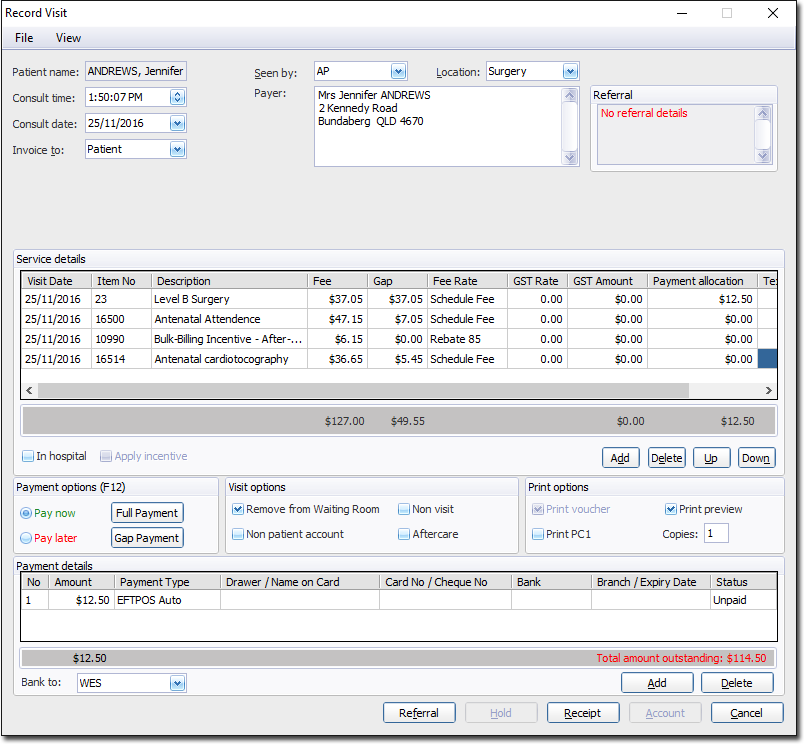This screenshot has height=744, width=804.
Task: Toggle the Print preview checkbox
Action: click(x=671, y=509)
